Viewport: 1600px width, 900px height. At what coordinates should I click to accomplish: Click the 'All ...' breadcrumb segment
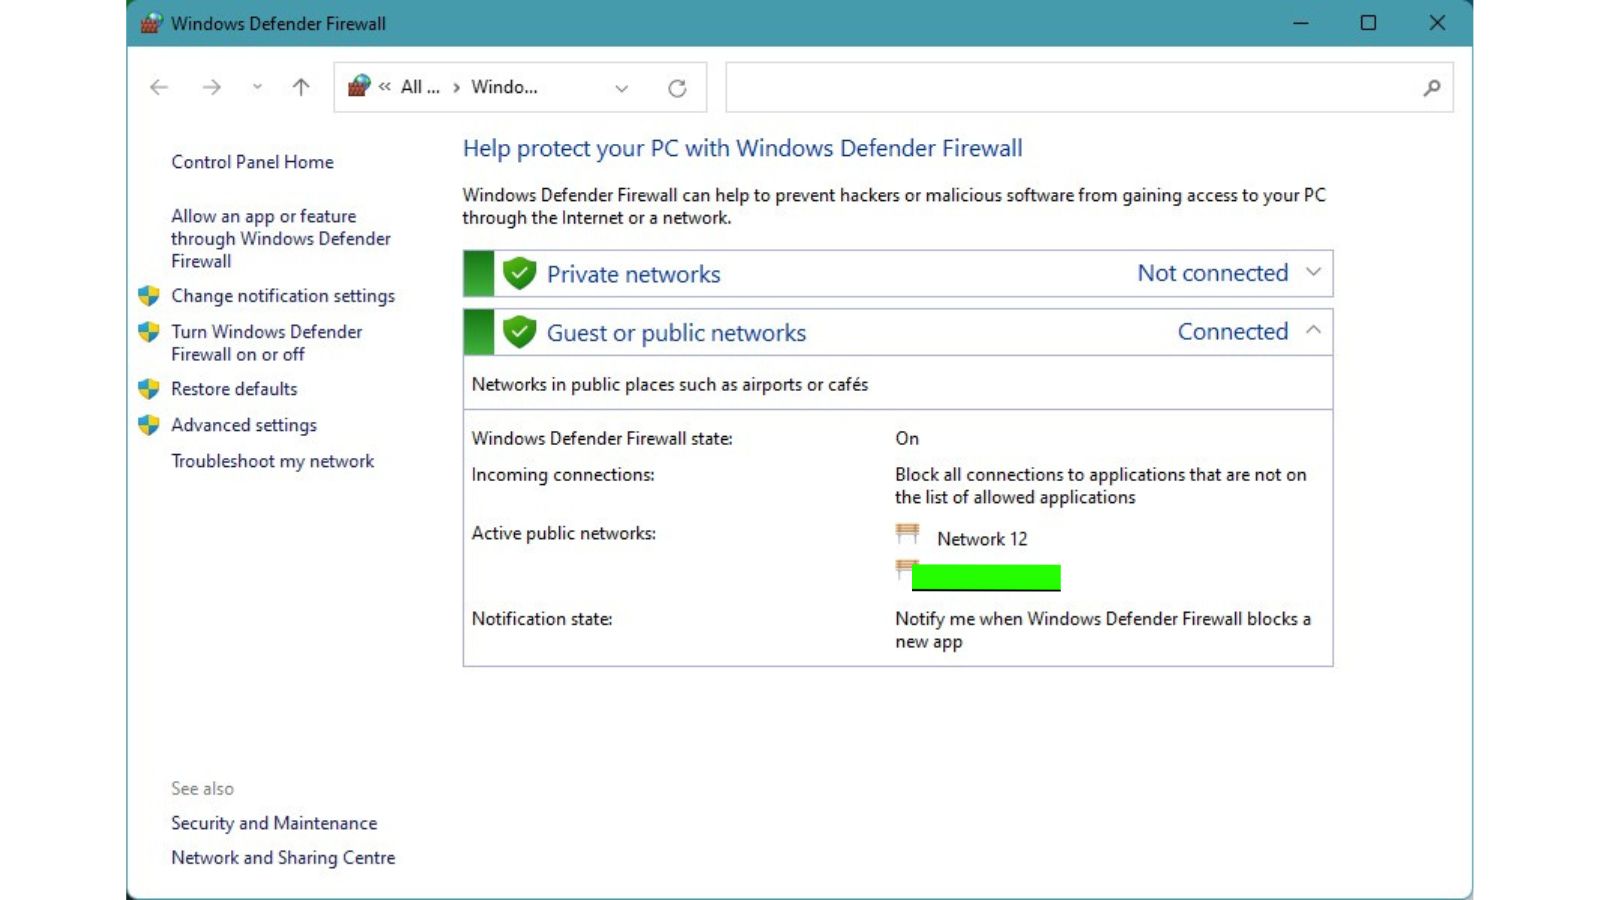click(x=420, y=87)
